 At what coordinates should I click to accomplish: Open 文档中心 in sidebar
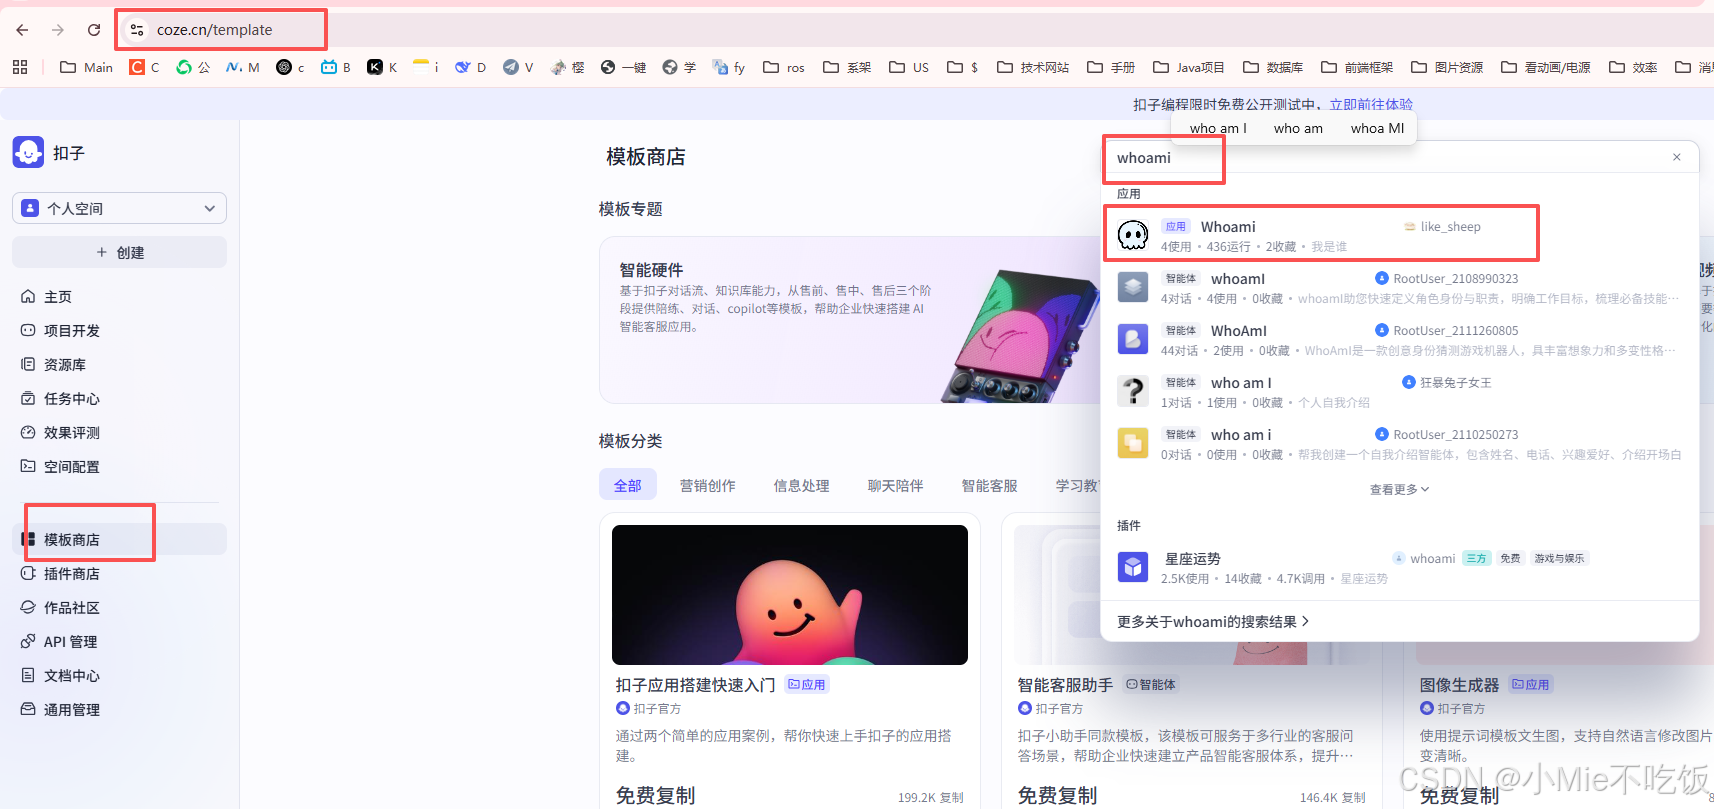[x=119, y=676]
